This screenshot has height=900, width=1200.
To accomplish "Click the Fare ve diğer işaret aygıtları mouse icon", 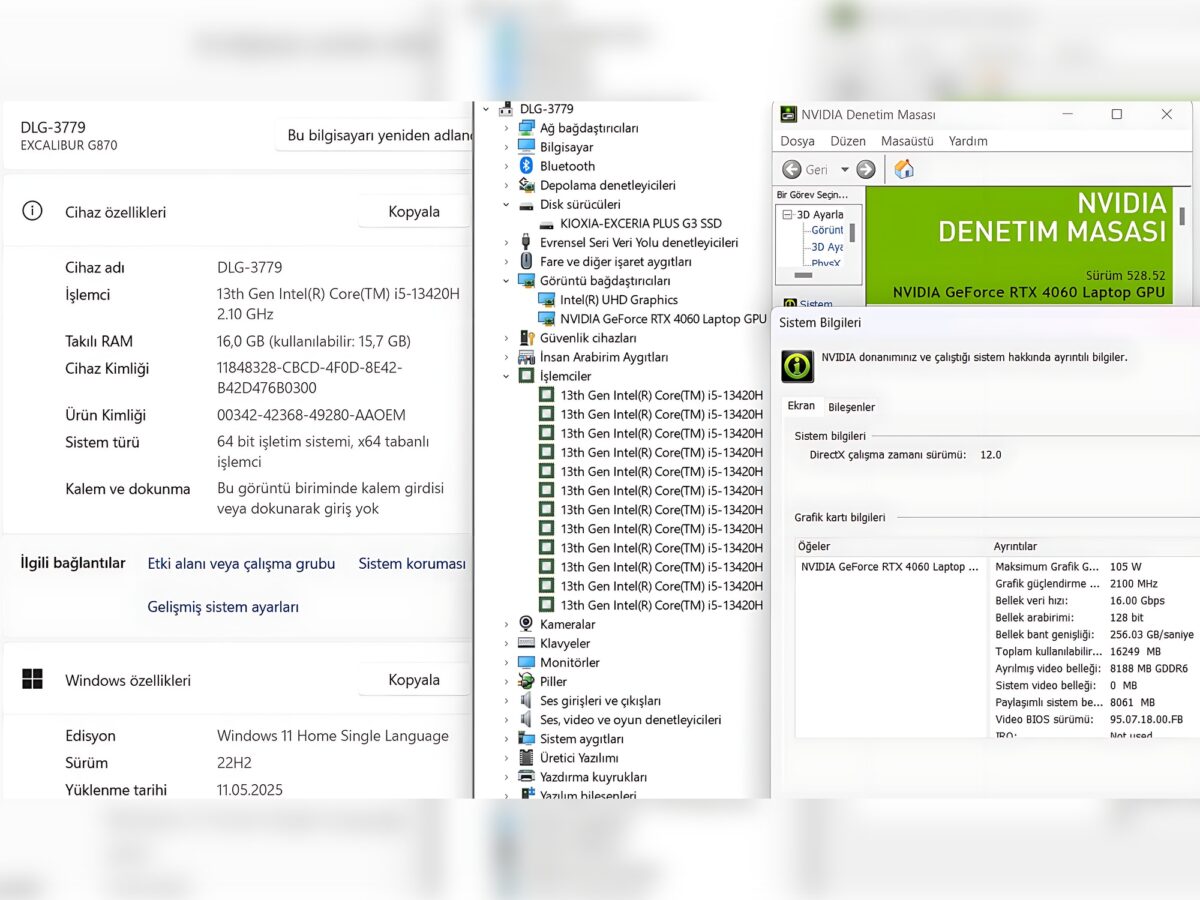I will (x=526, y=261).
